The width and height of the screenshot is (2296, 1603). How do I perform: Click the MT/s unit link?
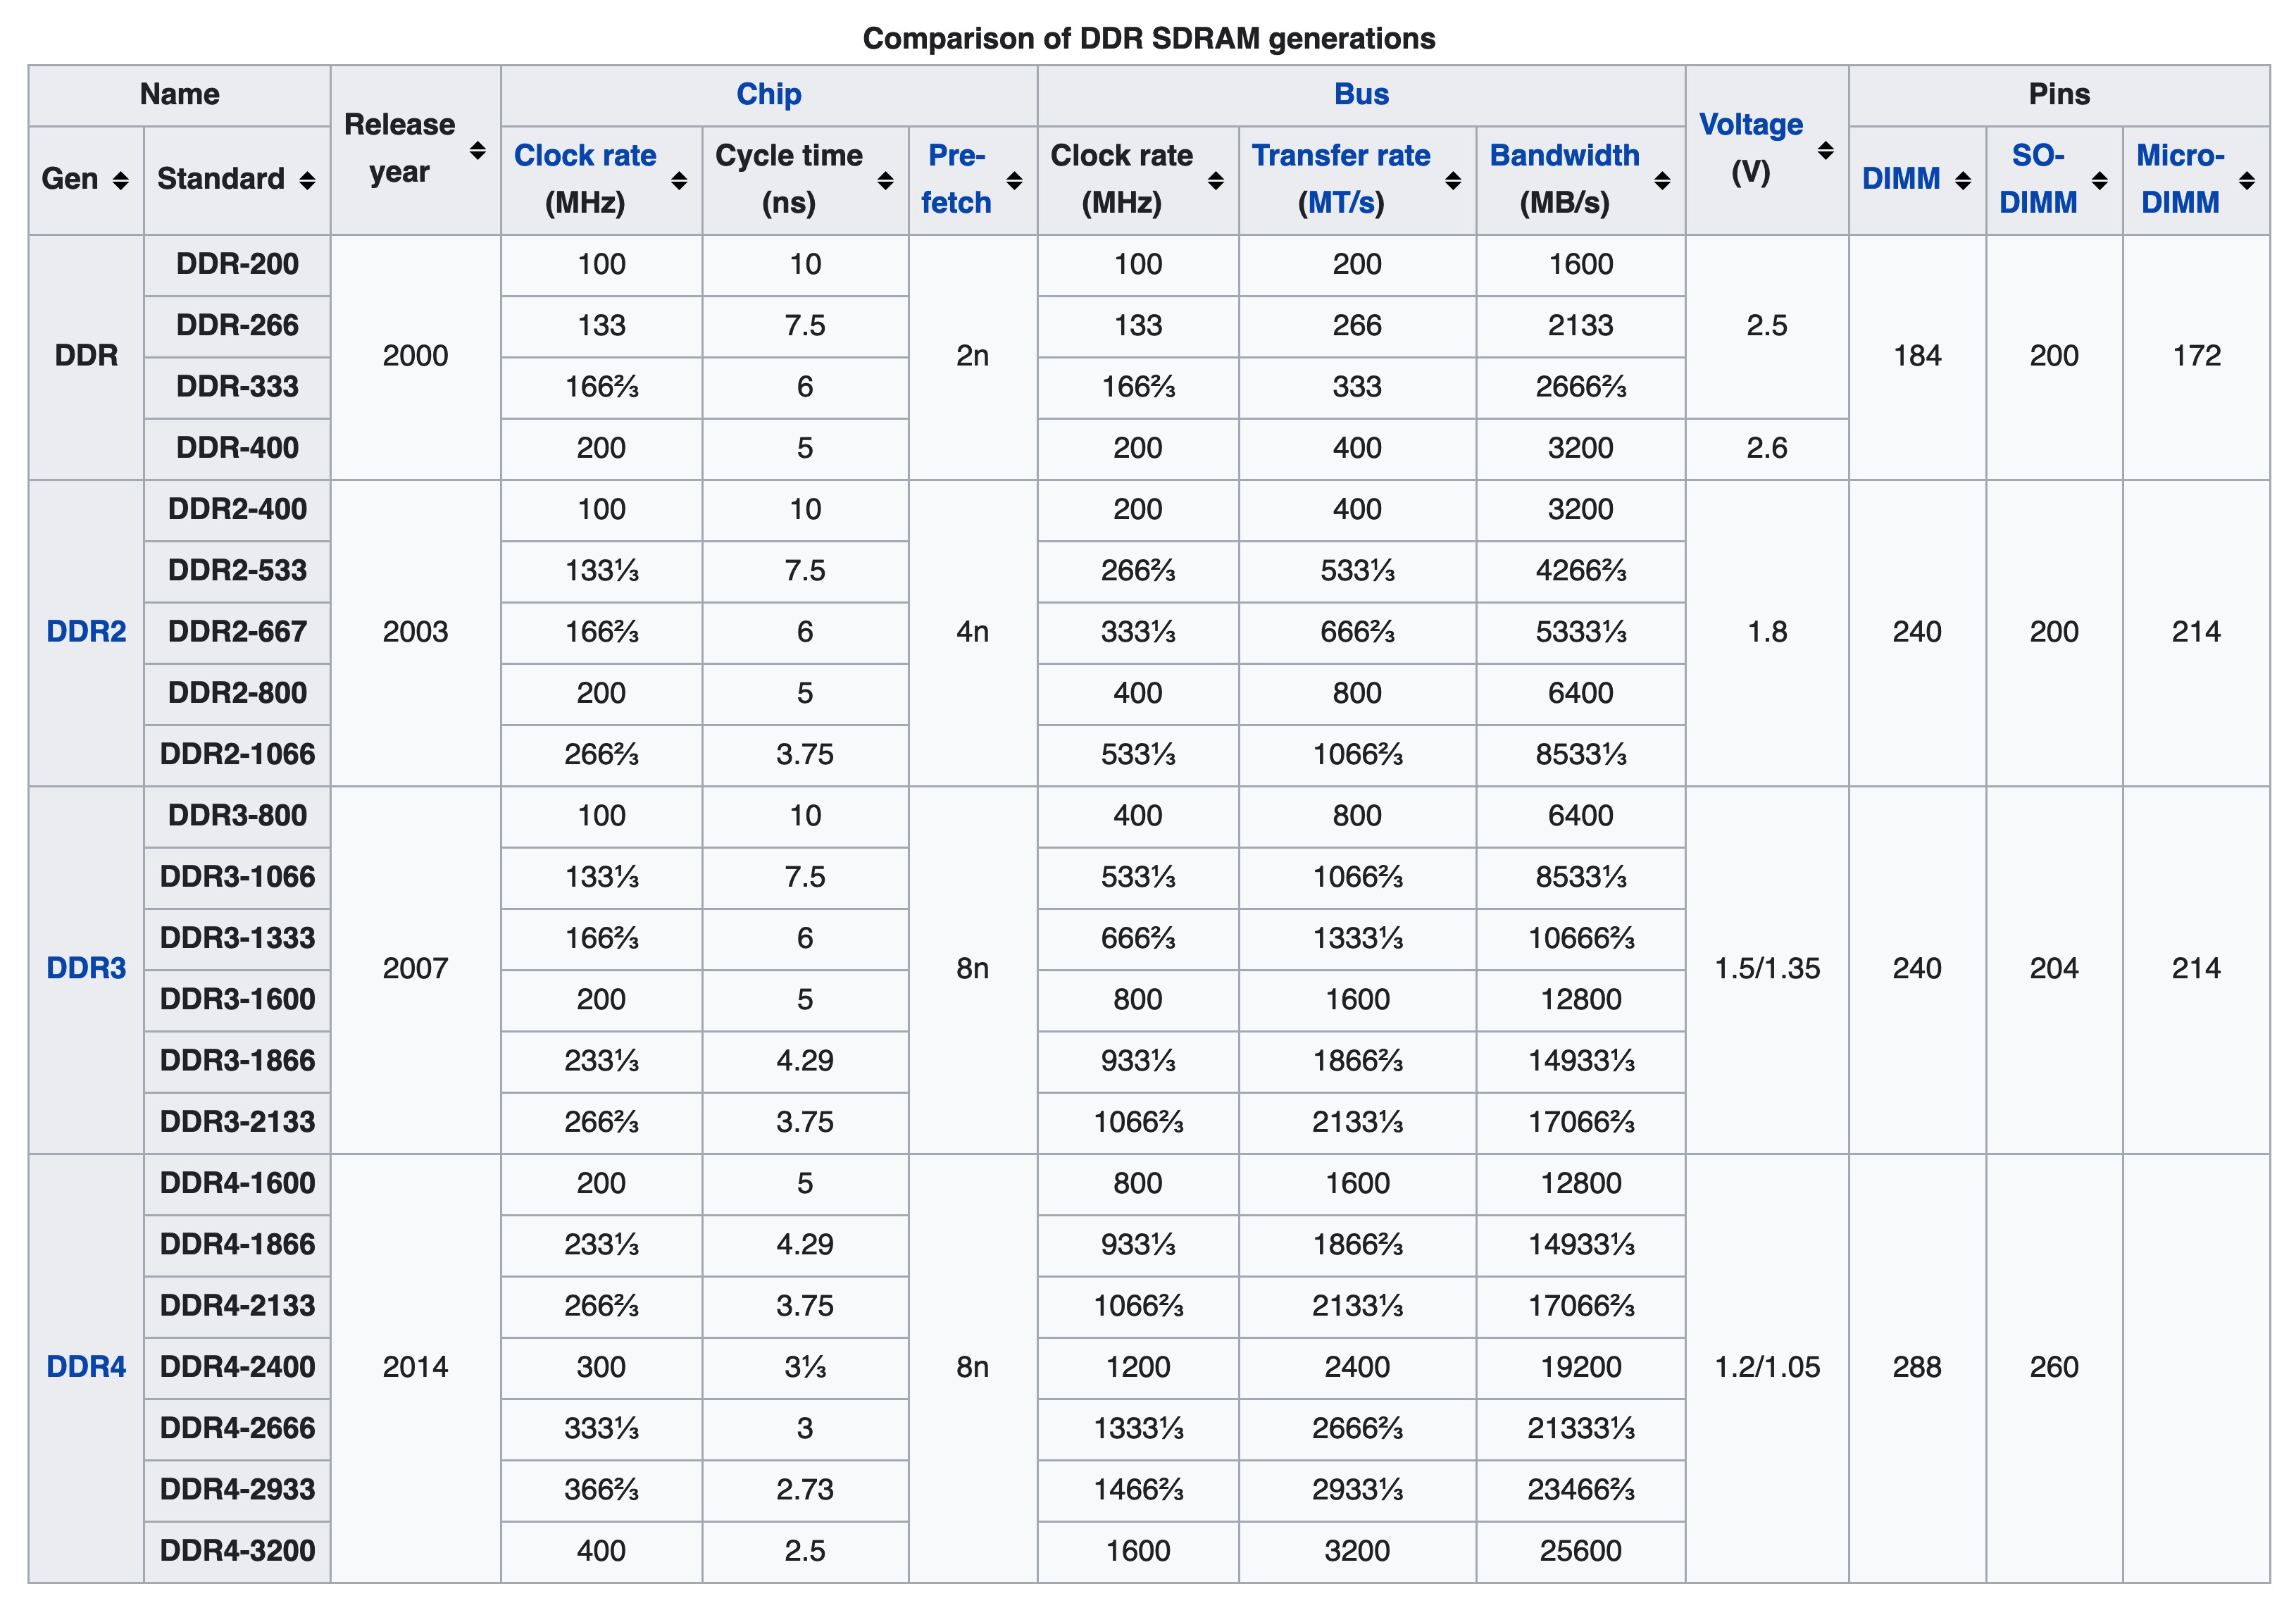coord(1341,203)
